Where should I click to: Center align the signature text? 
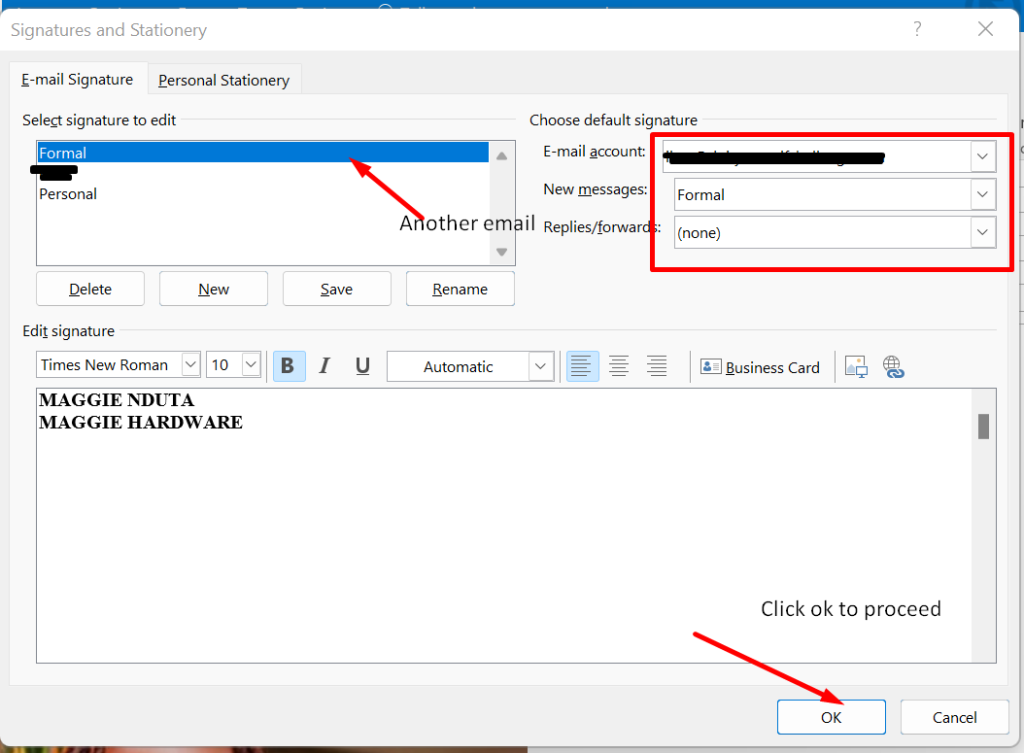pos(618,366)
